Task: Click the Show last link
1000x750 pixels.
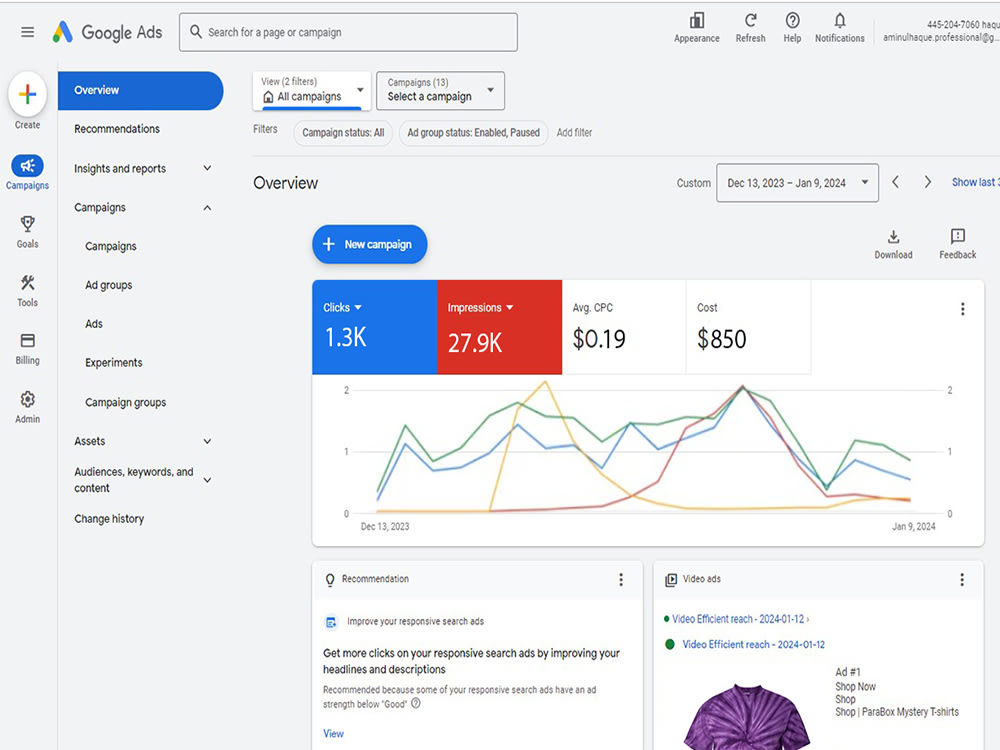Action: pyautogui.click(x=976, y=182)
